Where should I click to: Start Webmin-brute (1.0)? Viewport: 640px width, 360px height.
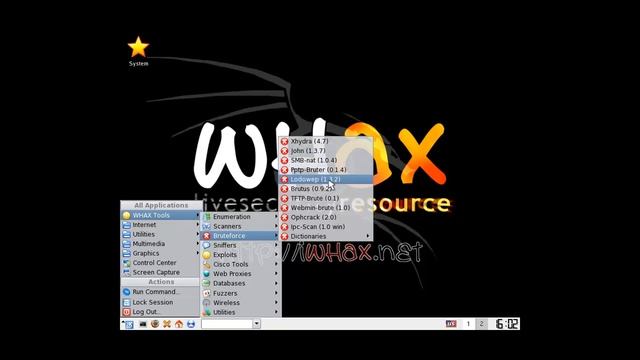(x=326, y=207)
